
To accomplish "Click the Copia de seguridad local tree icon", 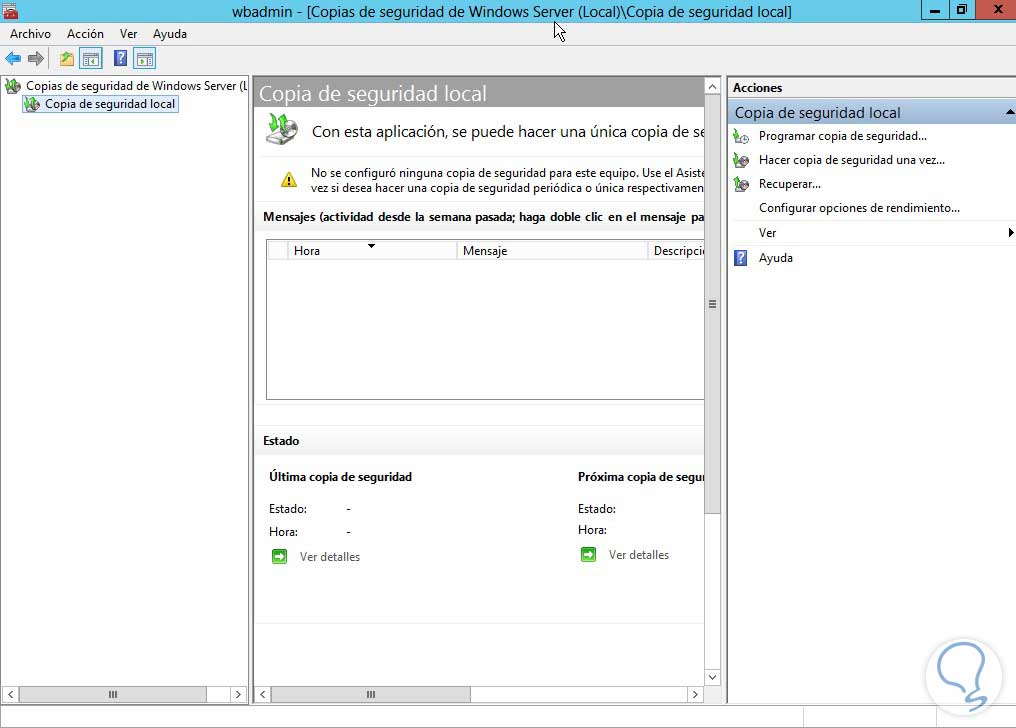I will click(x=32, y=104).
